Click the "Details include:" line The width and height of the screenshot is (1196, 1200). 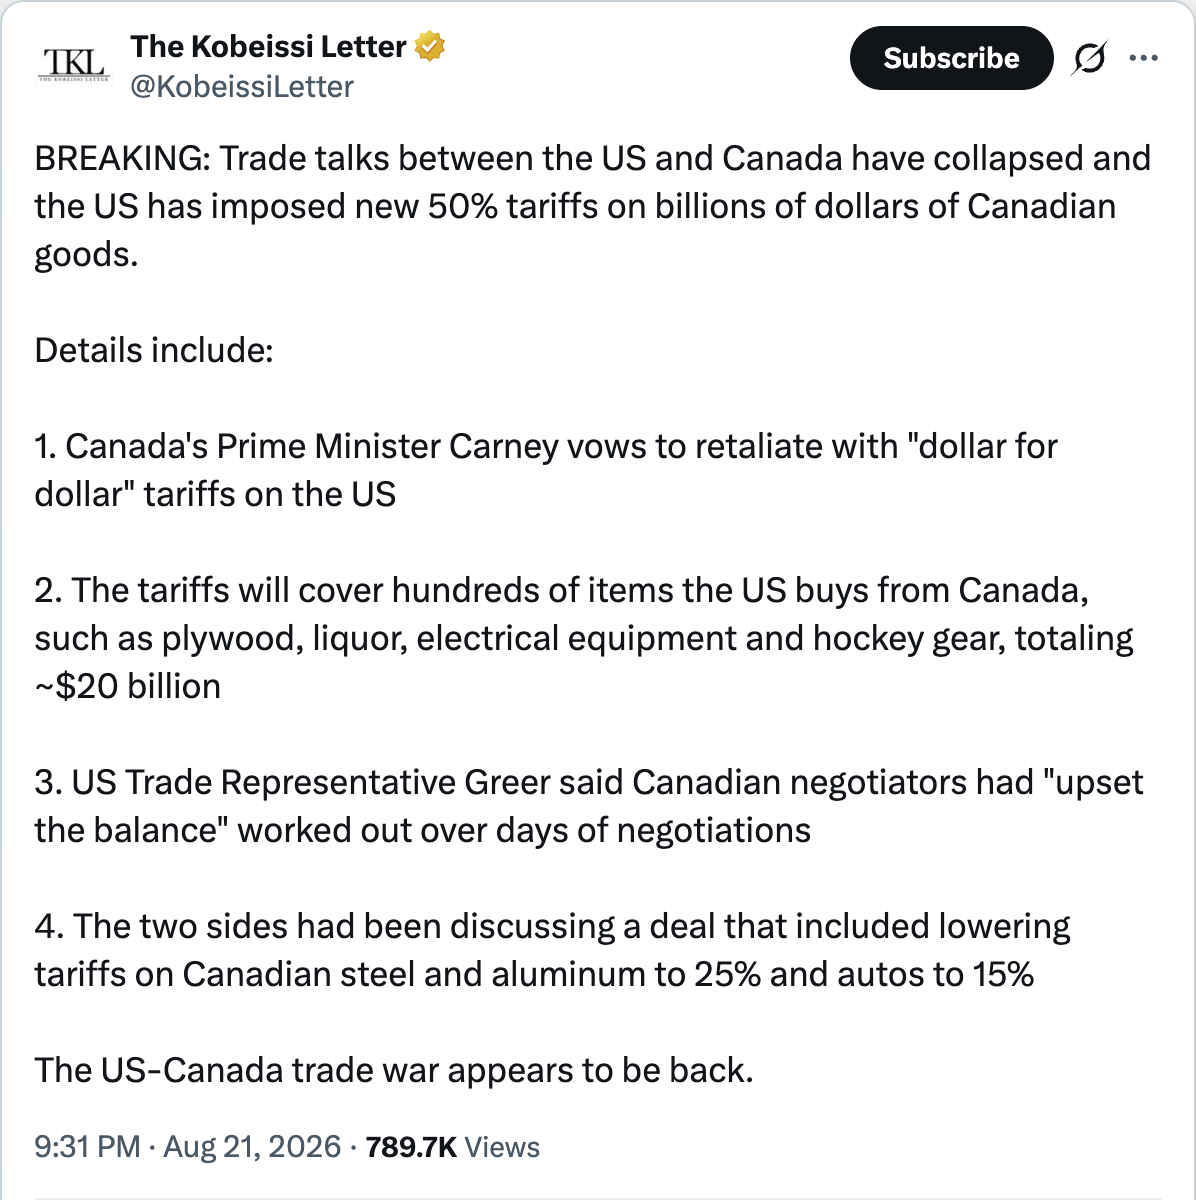154,350
